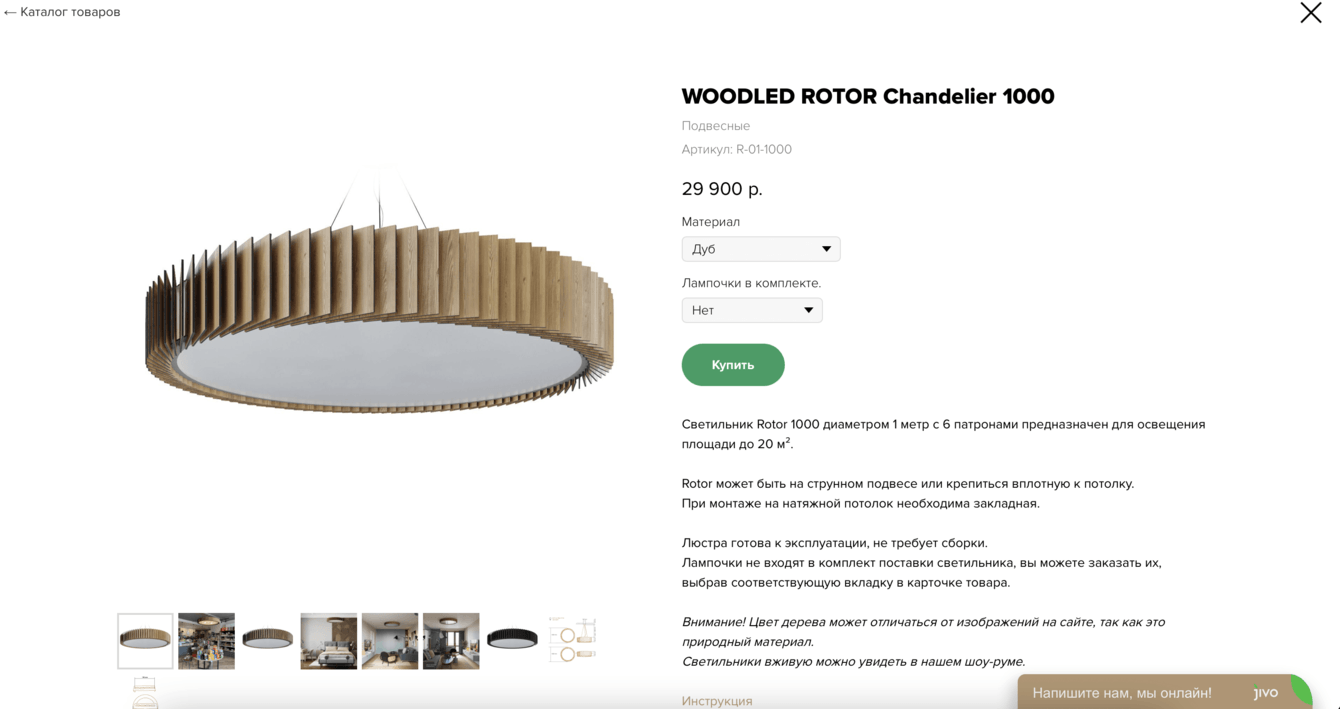Image resolution: width=1340 pixels, height=709 pixels.
Task: Show the shop interior photo thumbnail
Action: click(x=206, y=641)
